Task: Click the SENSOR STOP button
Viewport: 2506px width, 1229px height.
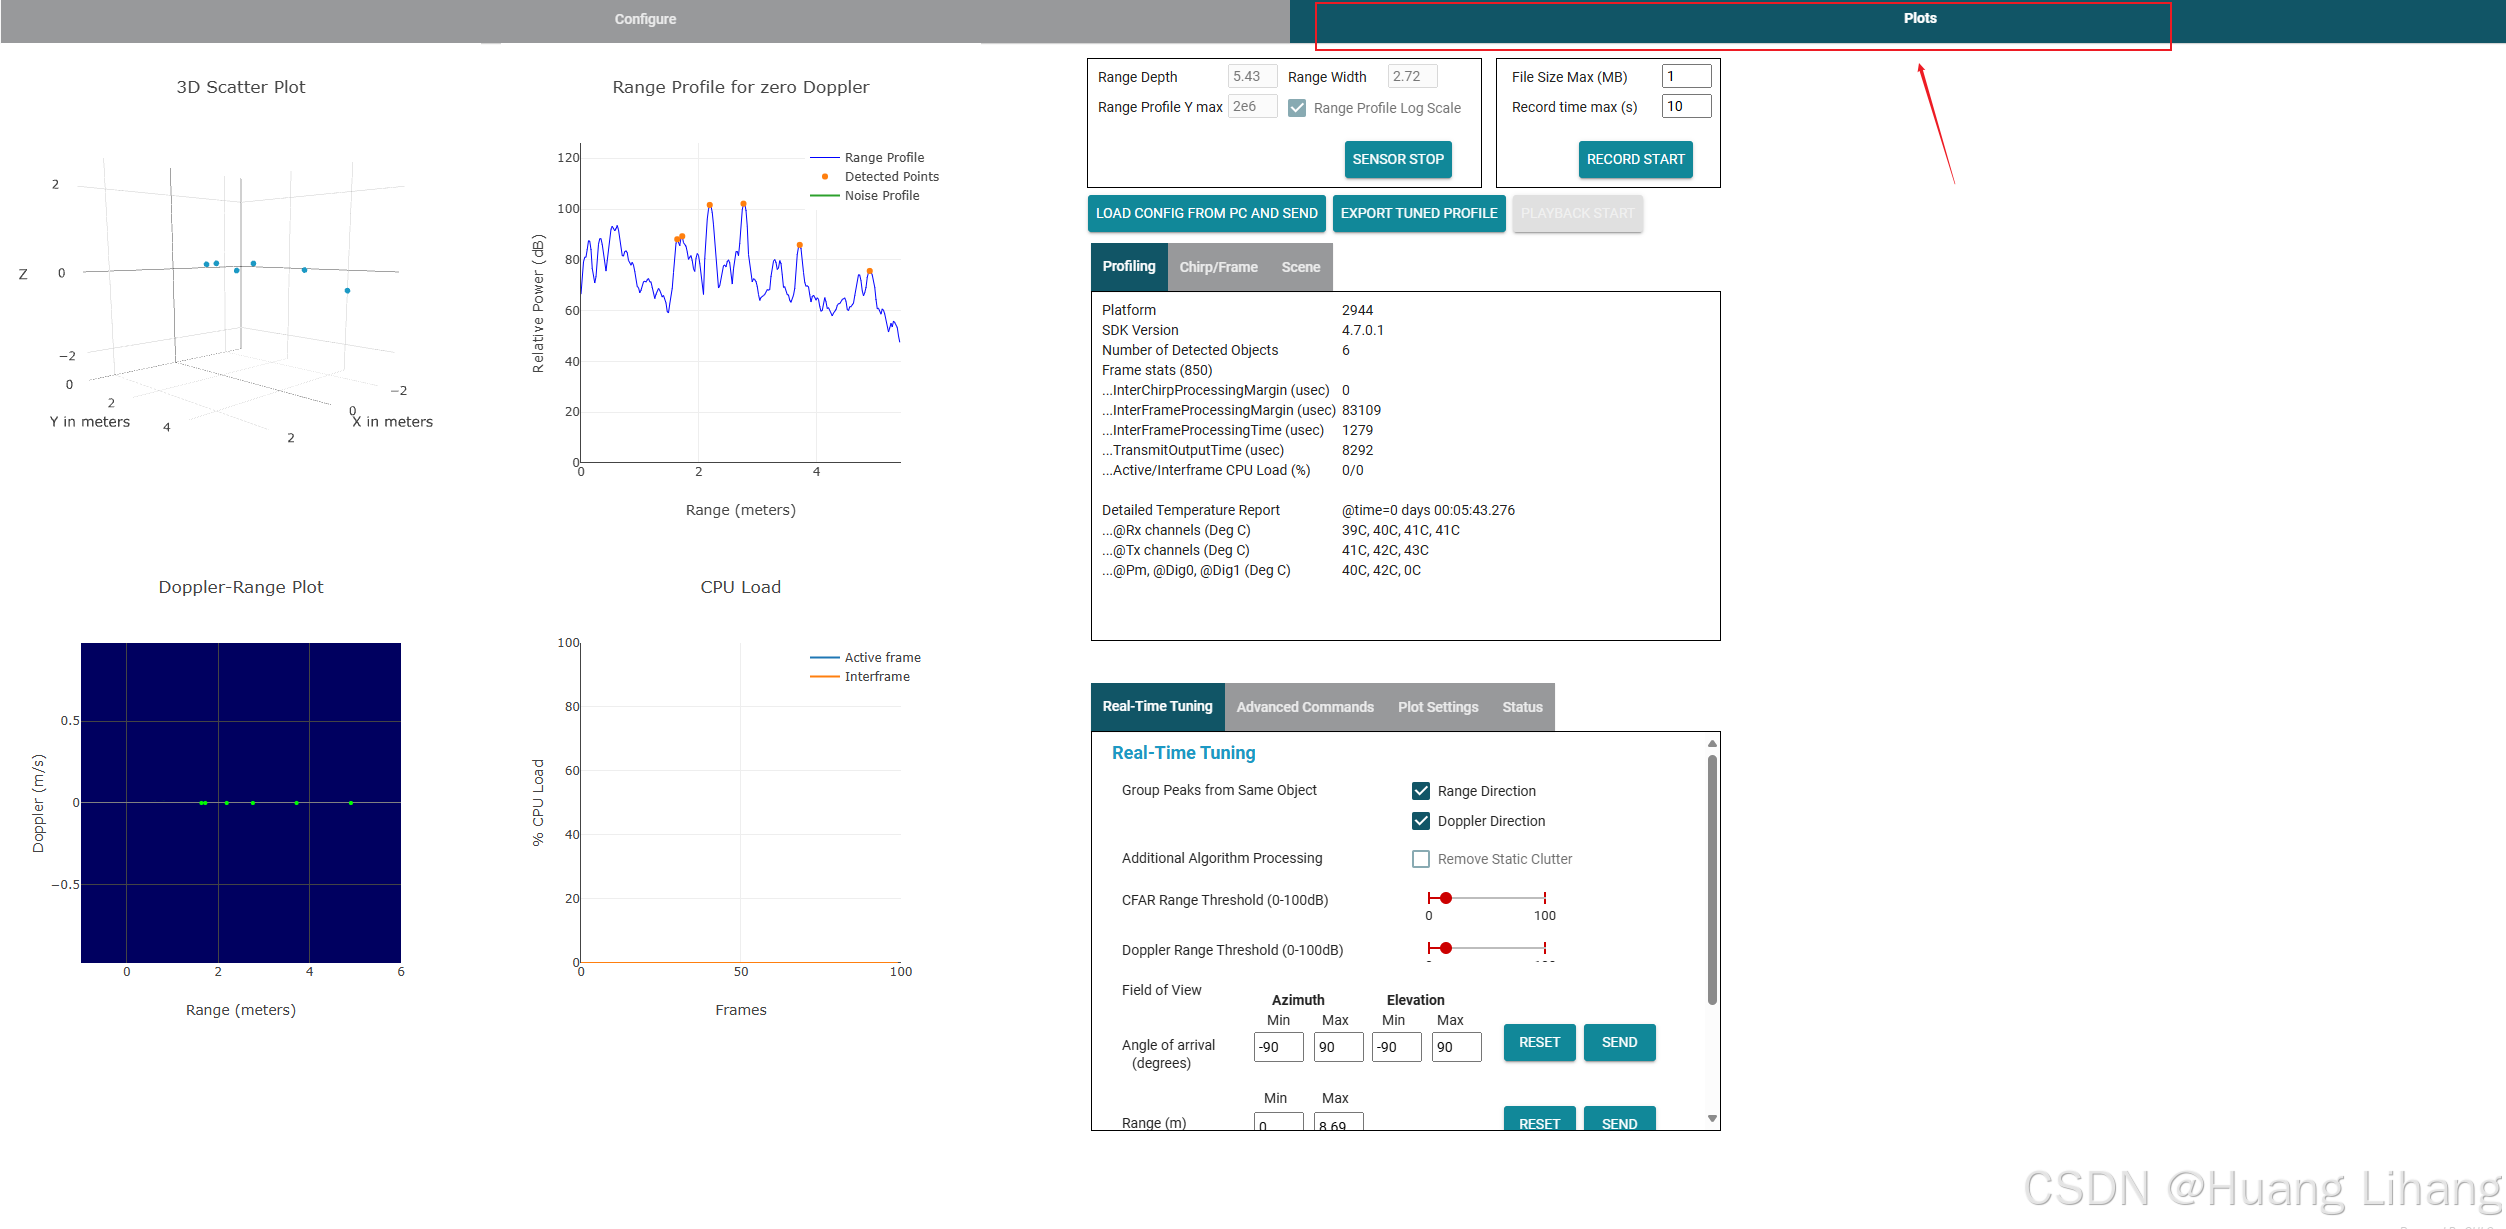Action: [x=1397, y=159]
